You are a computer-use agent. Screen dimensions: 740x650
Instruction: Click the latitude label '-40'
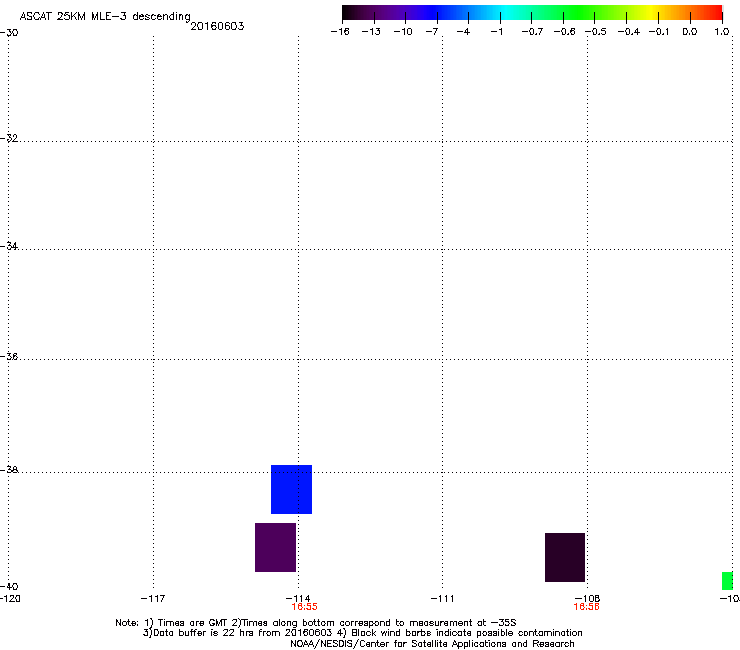click(9, 586)
